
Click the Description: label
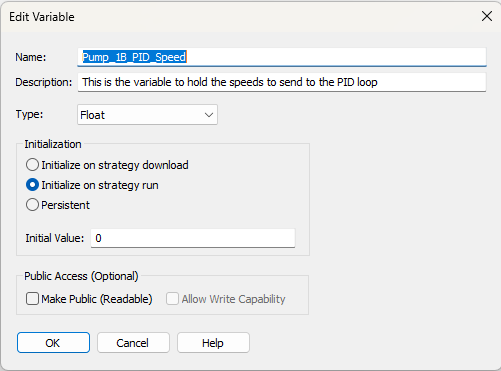point(44,82)
